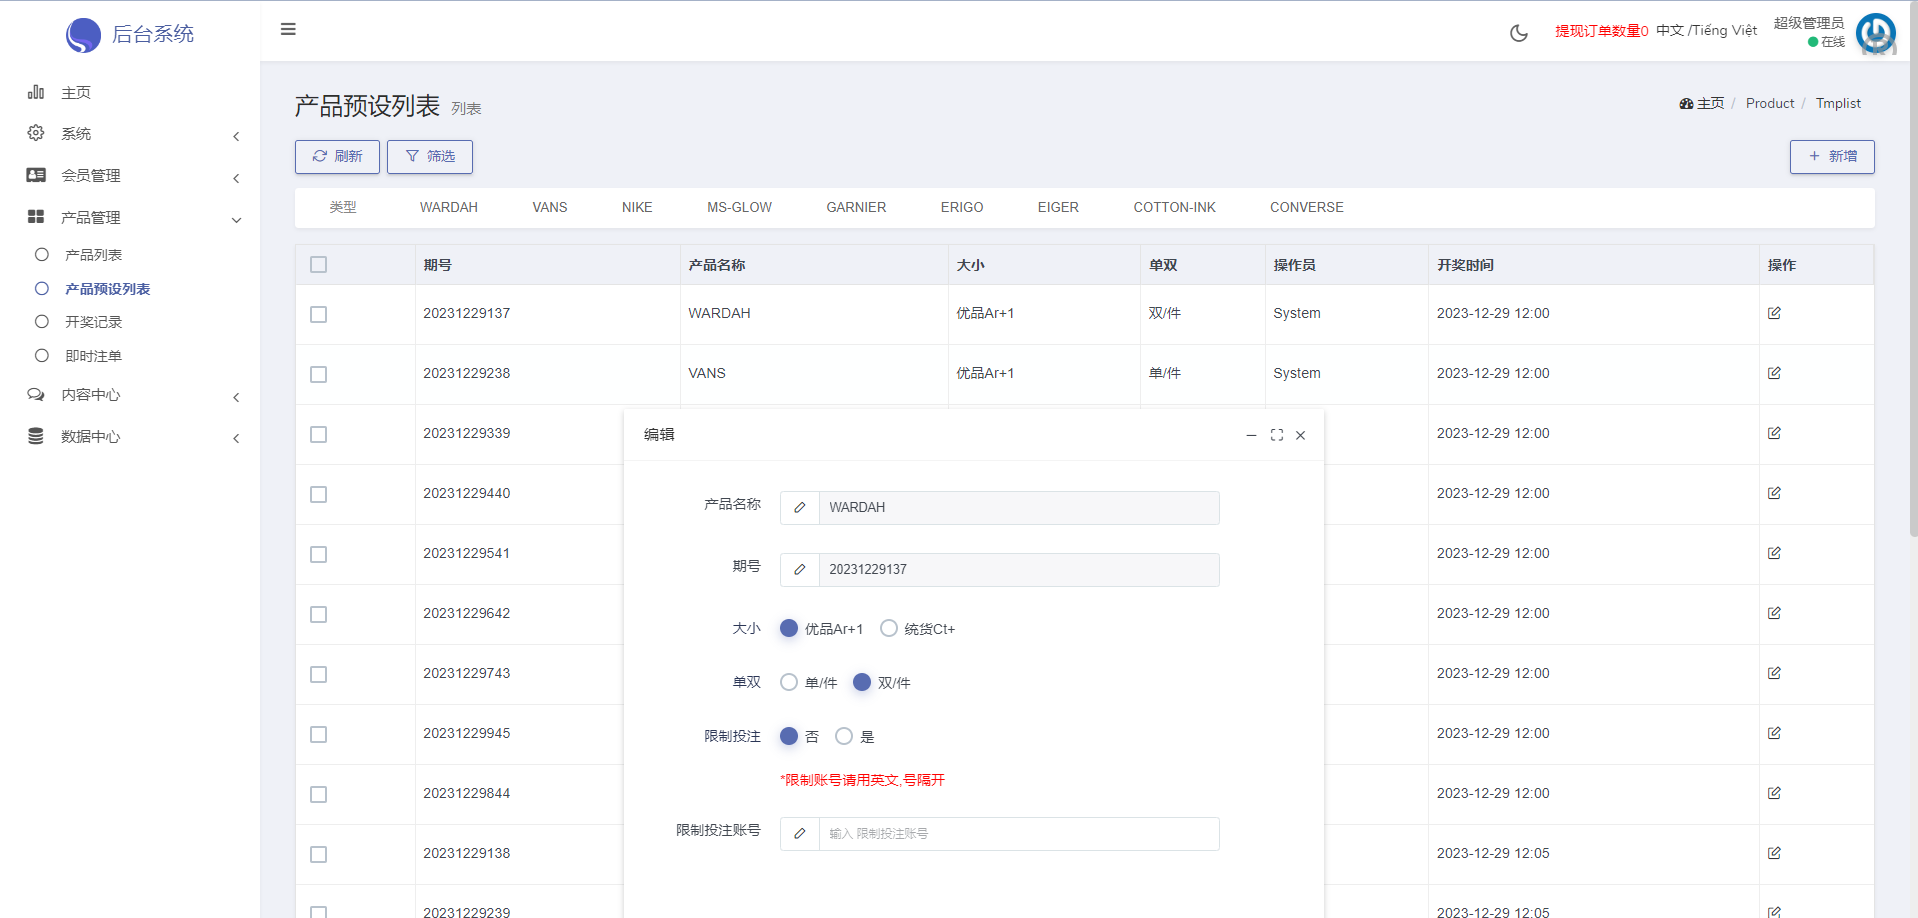The width and height of the screenshot is (1918, 918).
Task: Click the edit icon for row 20231229137
Action: 1773,313
